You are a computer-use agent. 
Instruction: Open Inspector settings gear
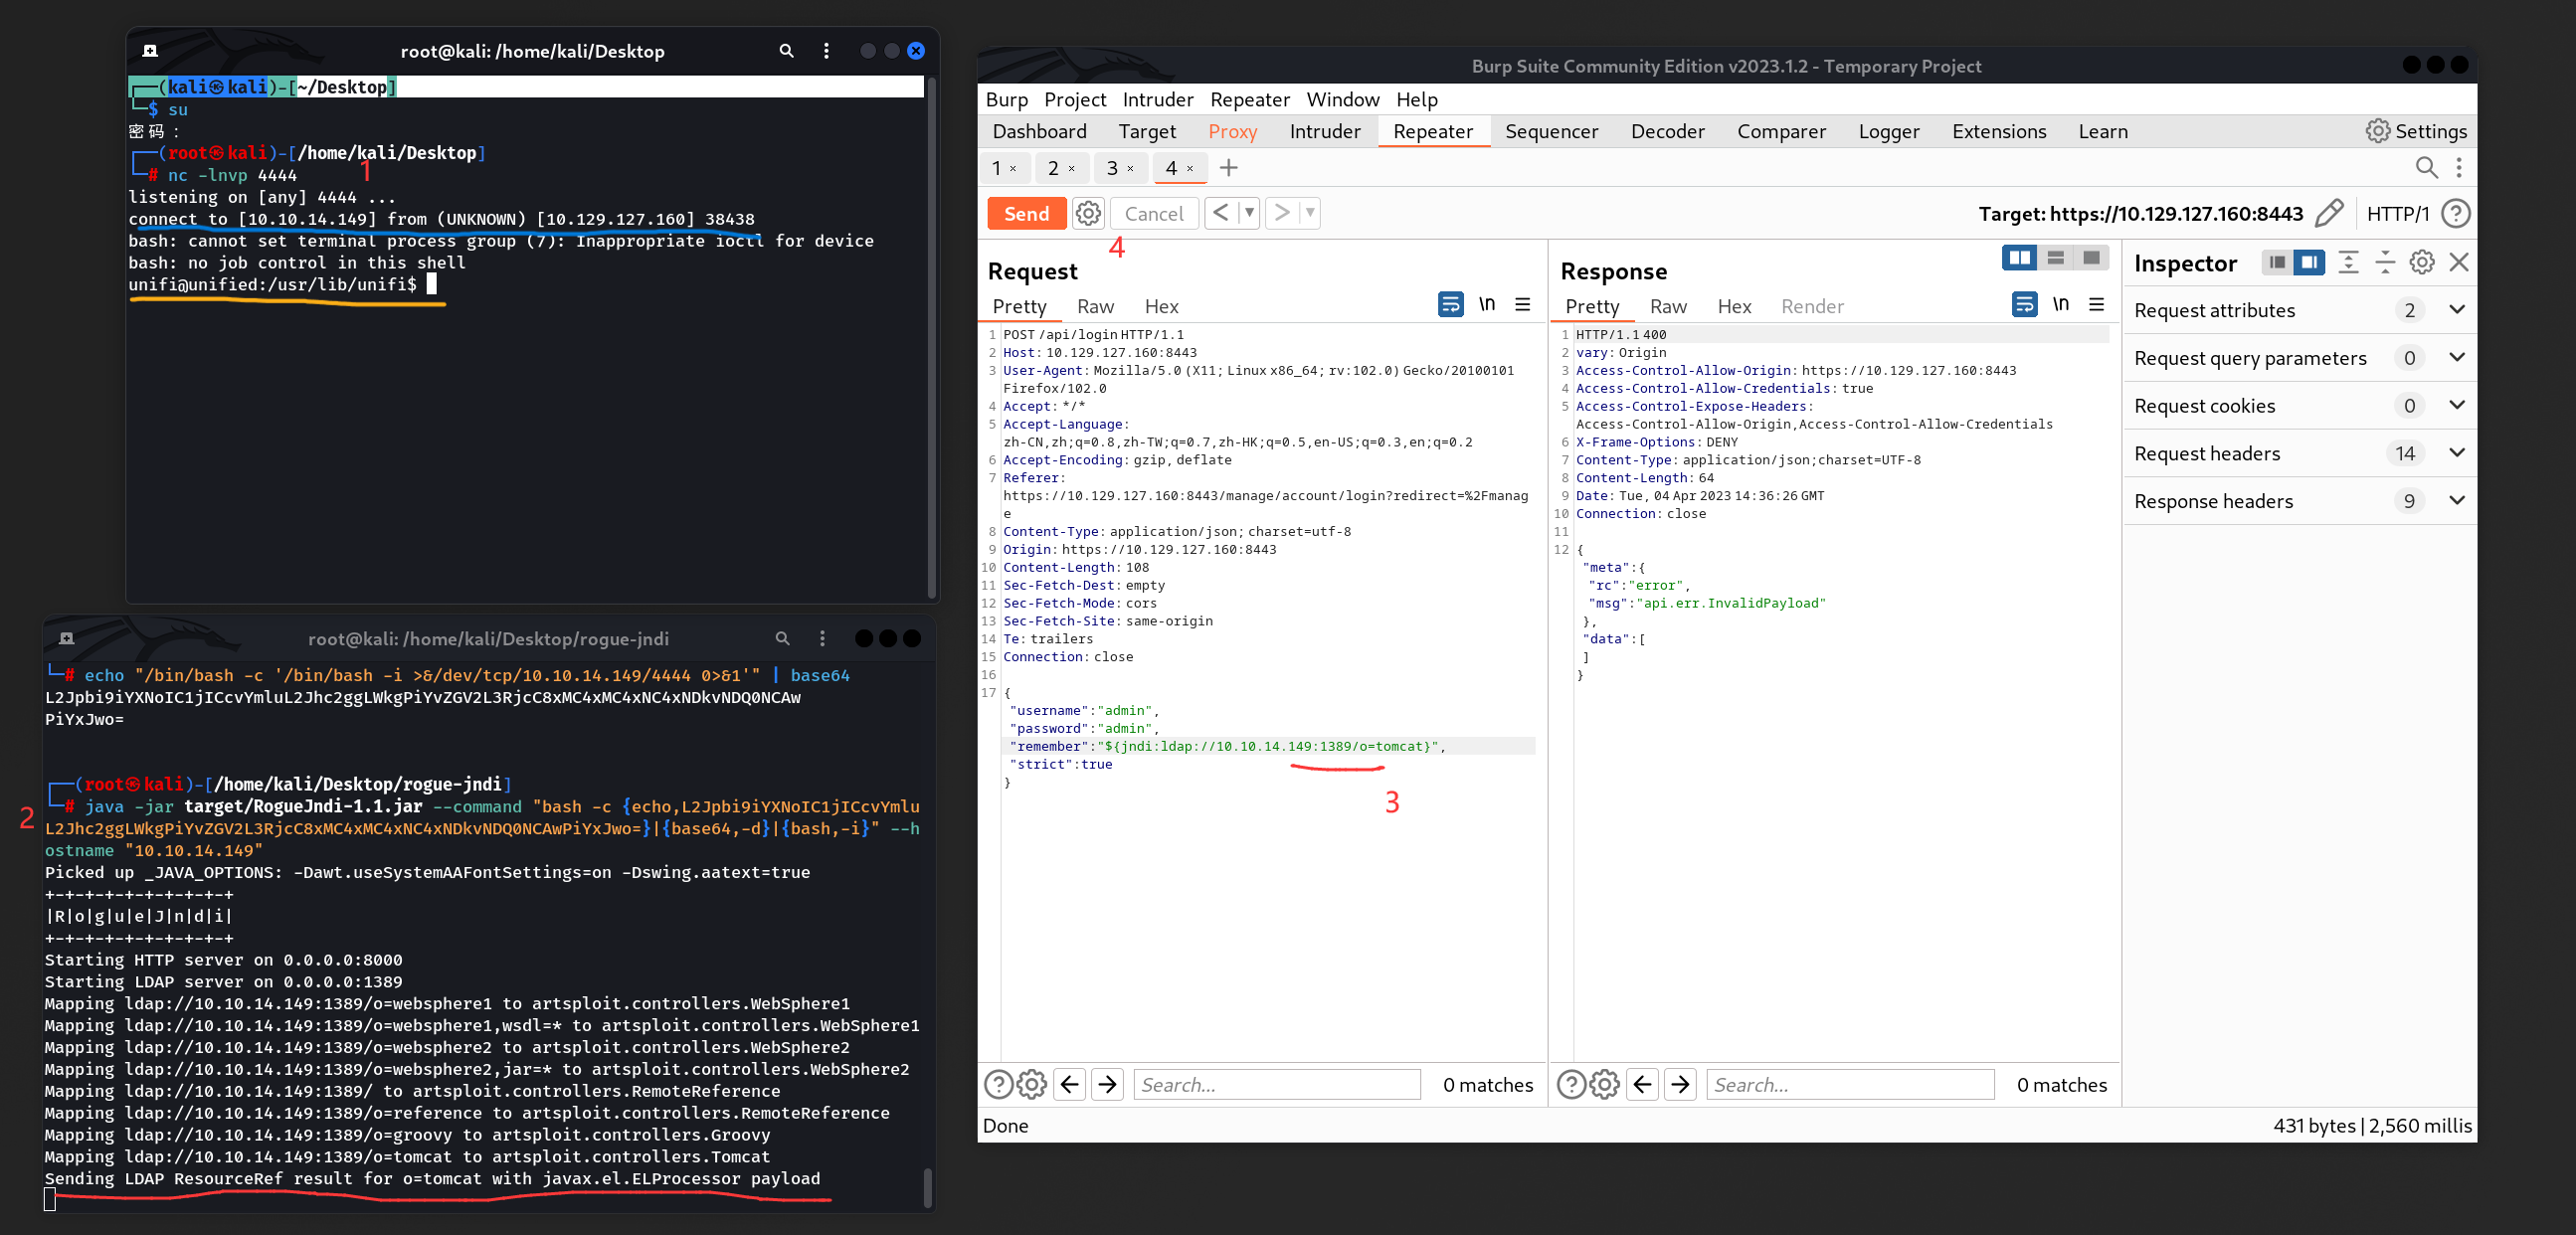click(2421, 262)
